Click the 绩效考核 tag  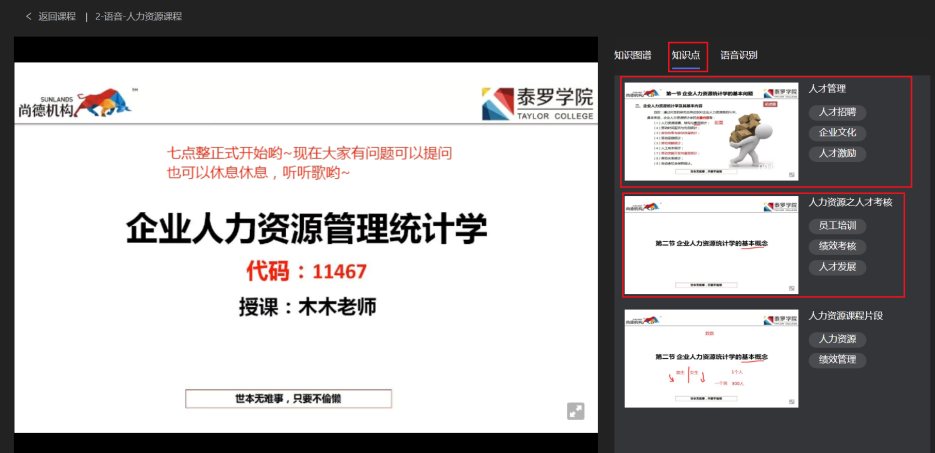point(837,246)
